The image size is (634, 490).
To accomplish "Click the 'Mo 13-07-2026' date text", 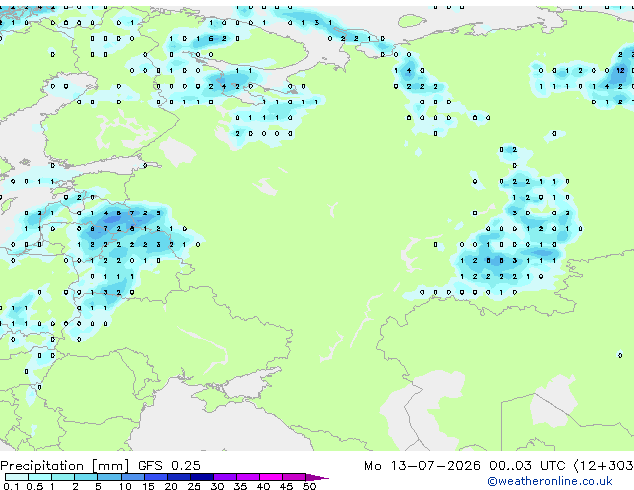I will coord(422,466).
